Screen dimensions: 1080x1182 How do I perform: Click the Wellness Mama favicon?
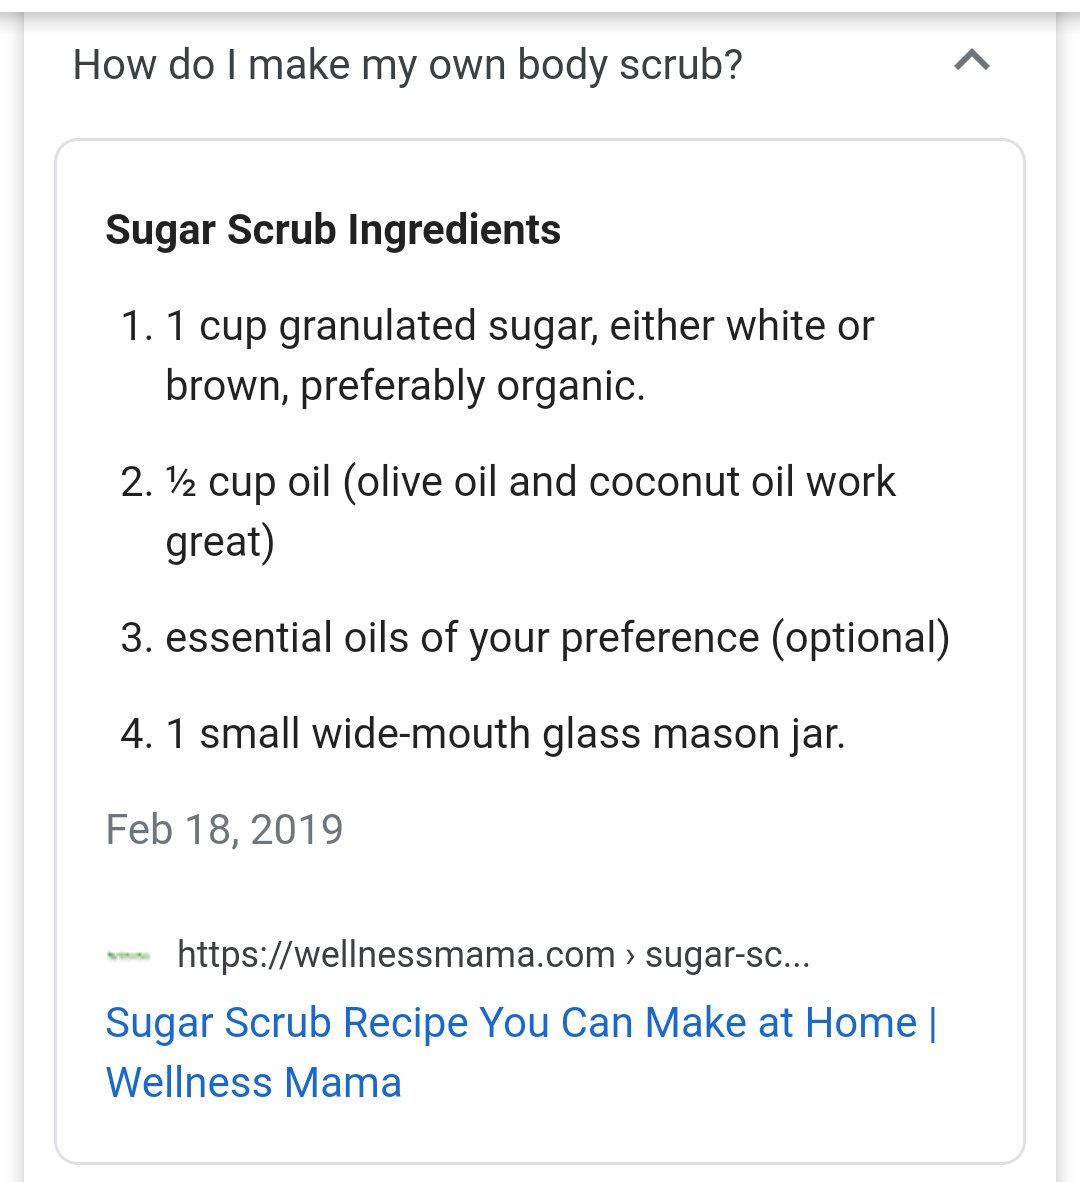coord(128,956)
